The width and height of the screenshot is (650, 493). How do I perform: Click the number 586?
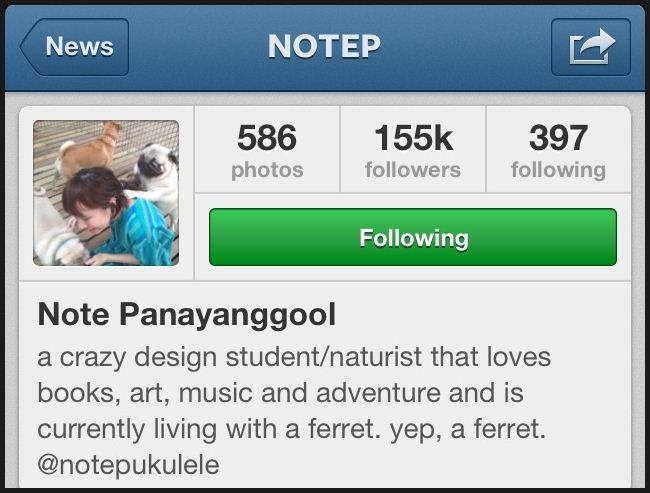(x=267, y=138)
